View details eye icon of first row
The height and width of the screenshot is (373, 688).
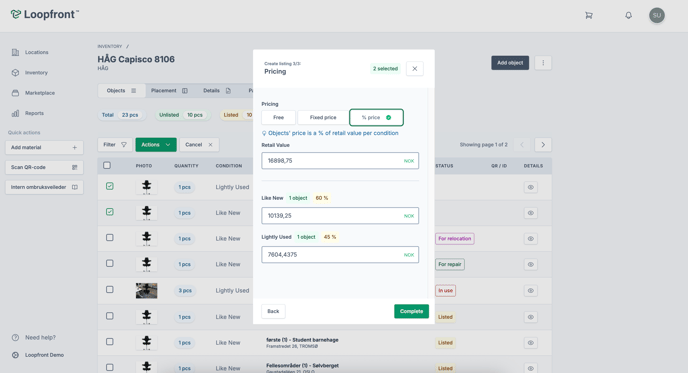530,187
